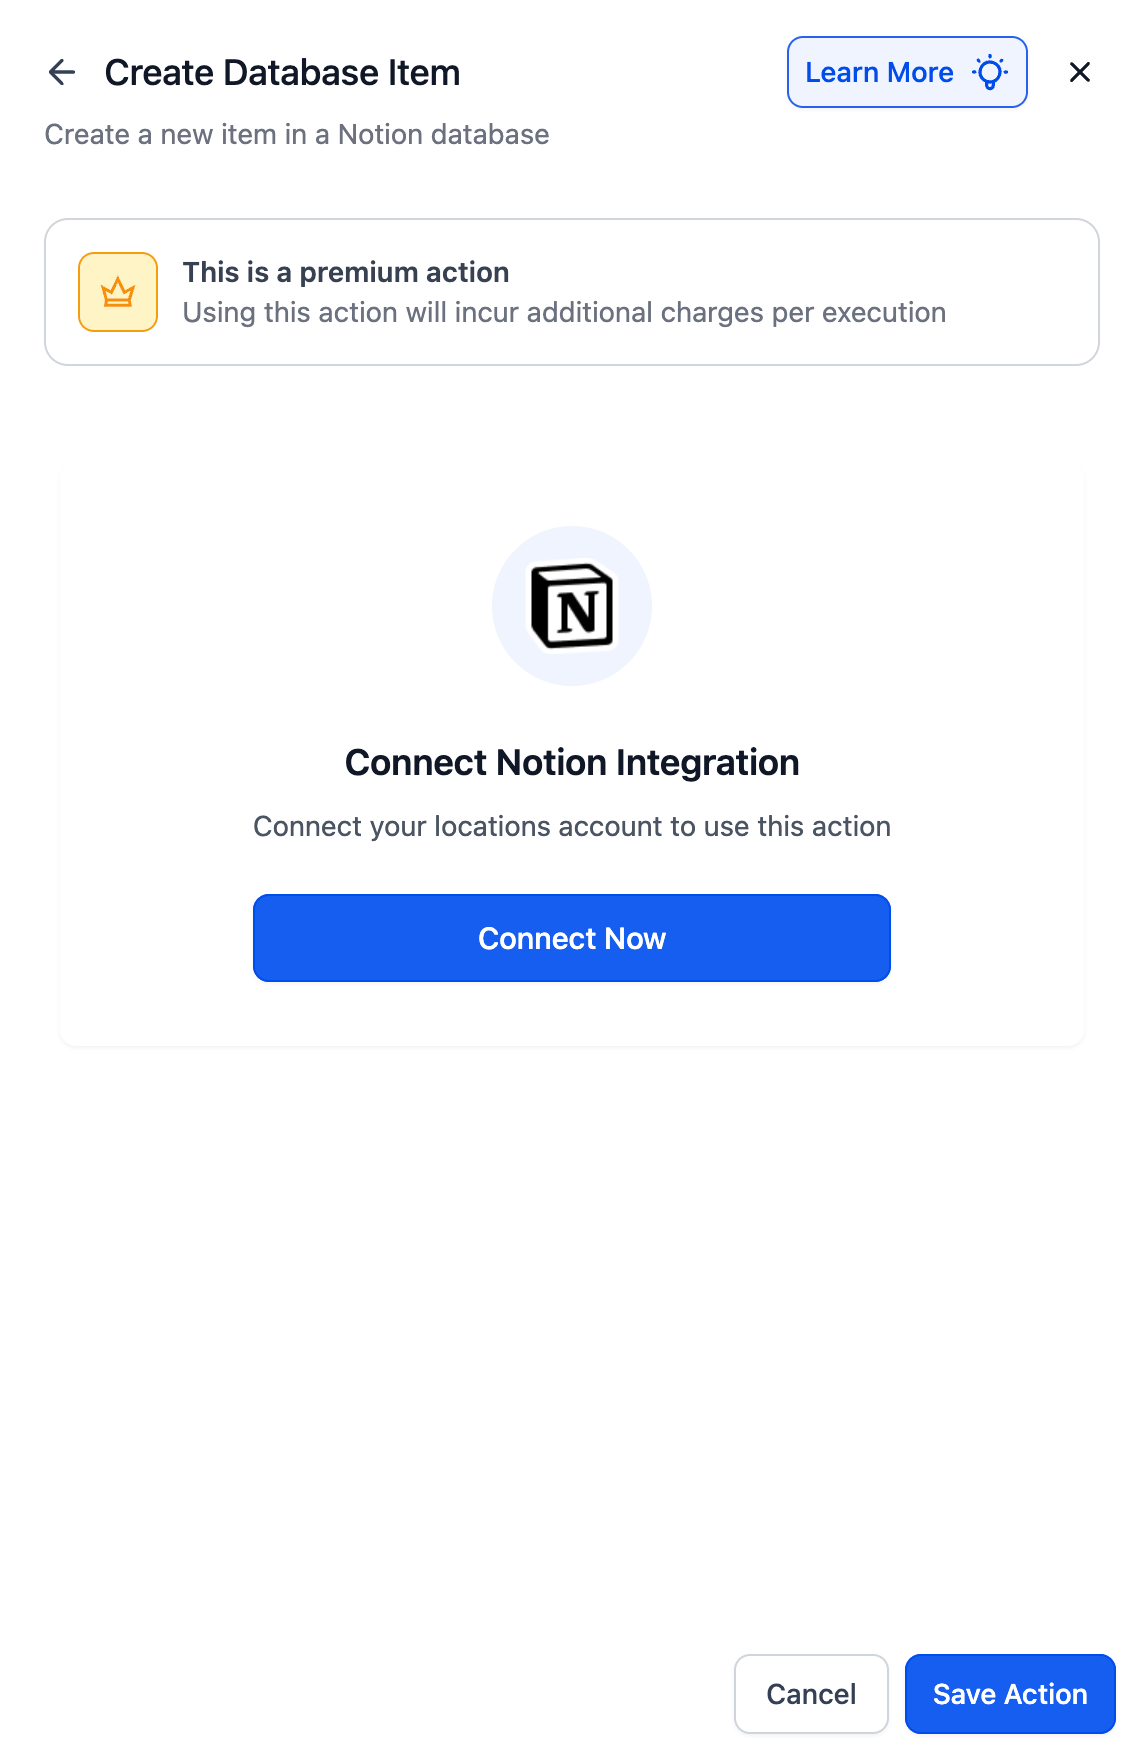Click the Notion logo icon
This screenshot has height=1756, width=1136.
572,606
